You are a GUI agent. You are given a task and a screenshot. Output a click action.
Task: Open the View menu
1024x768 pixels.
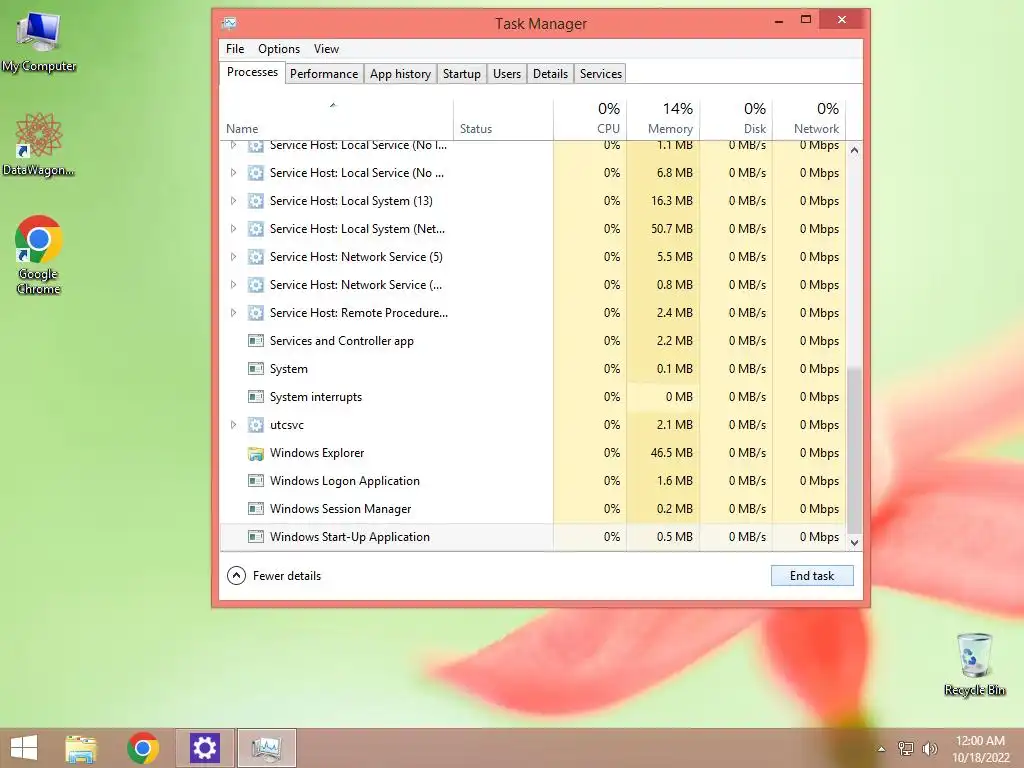[x=326, y=49]
